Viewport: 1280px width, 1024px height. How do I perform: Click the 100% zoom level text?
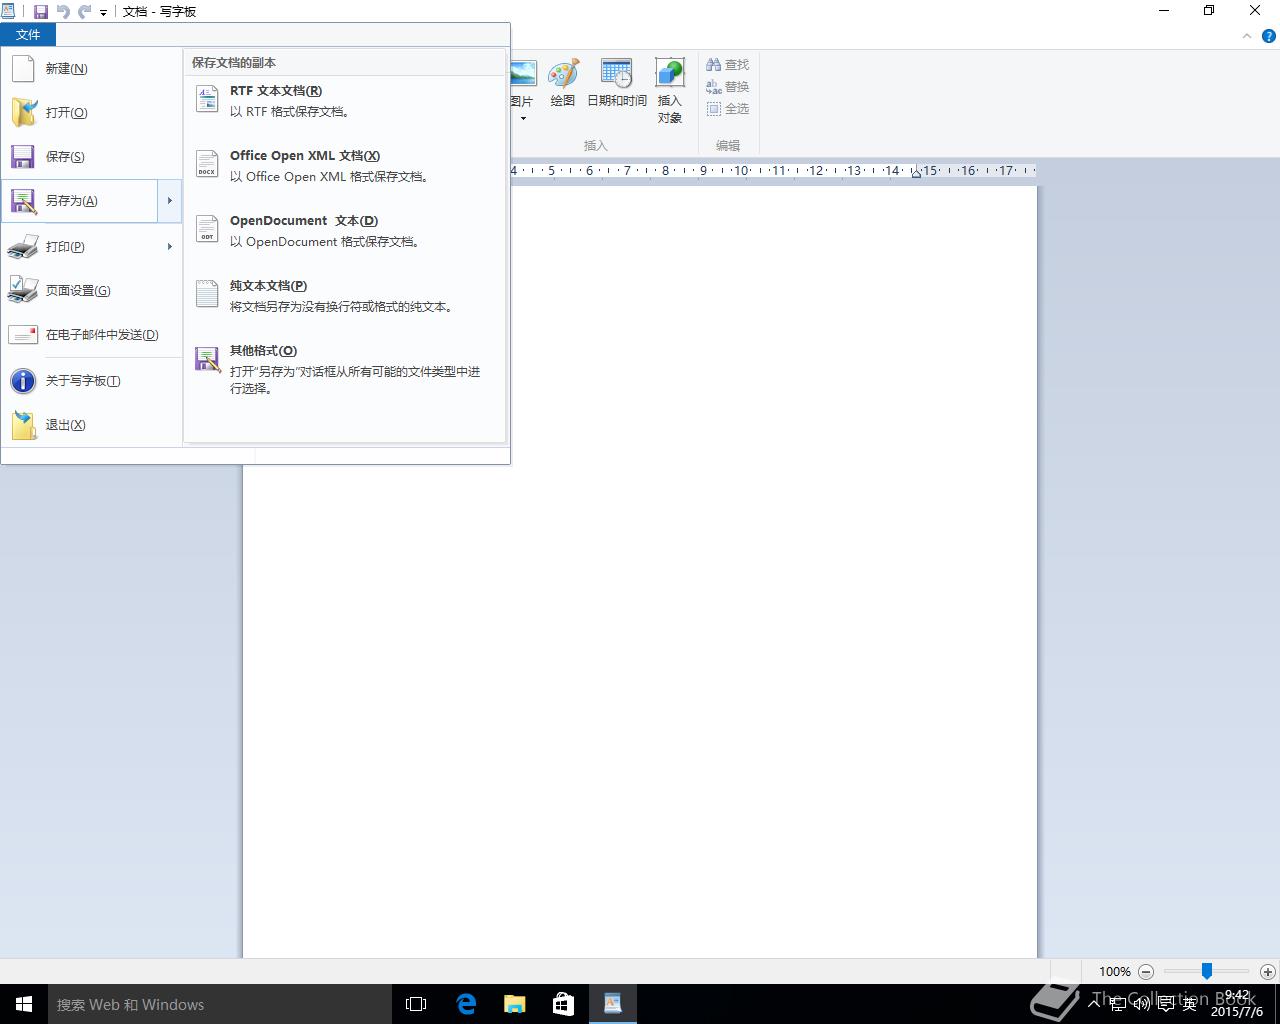[x=1115, y=971]
